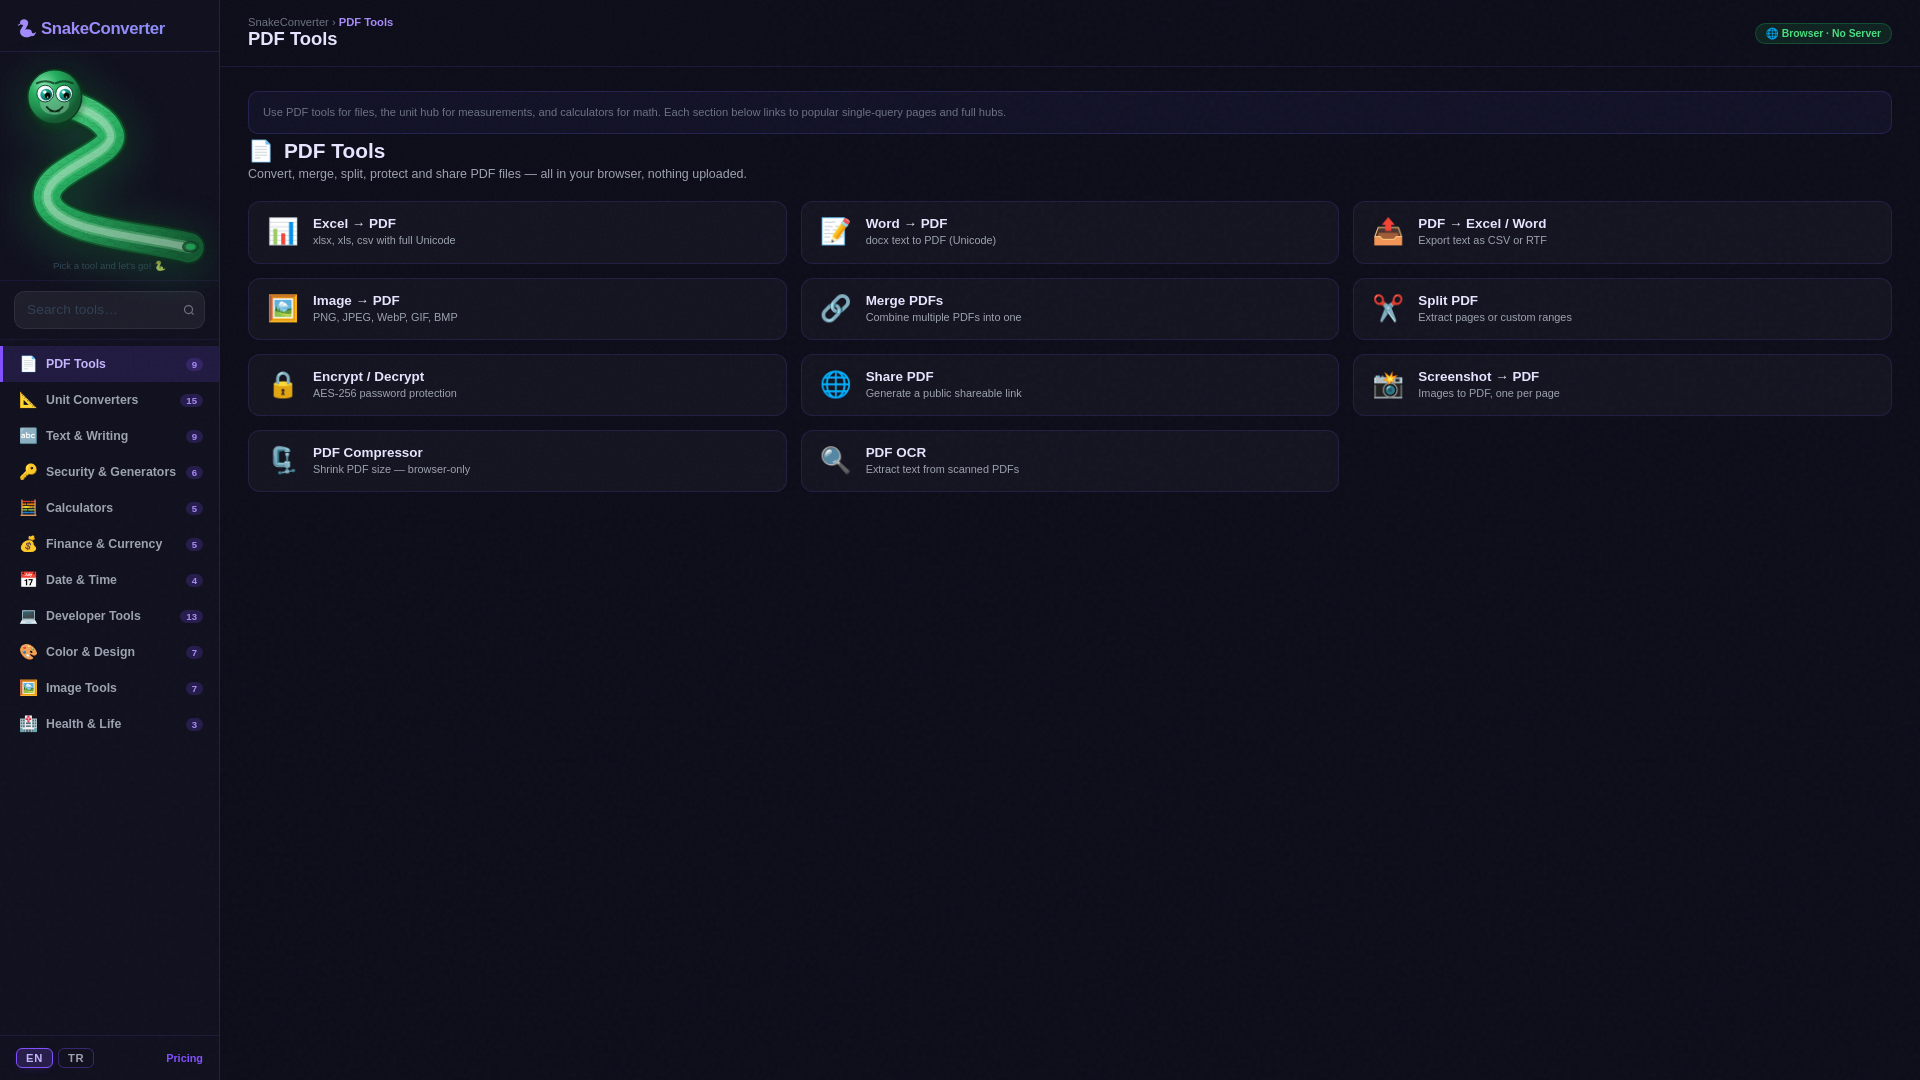Click the Security & Generators key icon
The width and height of the screenshot is (1920, 1080).
click(28, 472)
